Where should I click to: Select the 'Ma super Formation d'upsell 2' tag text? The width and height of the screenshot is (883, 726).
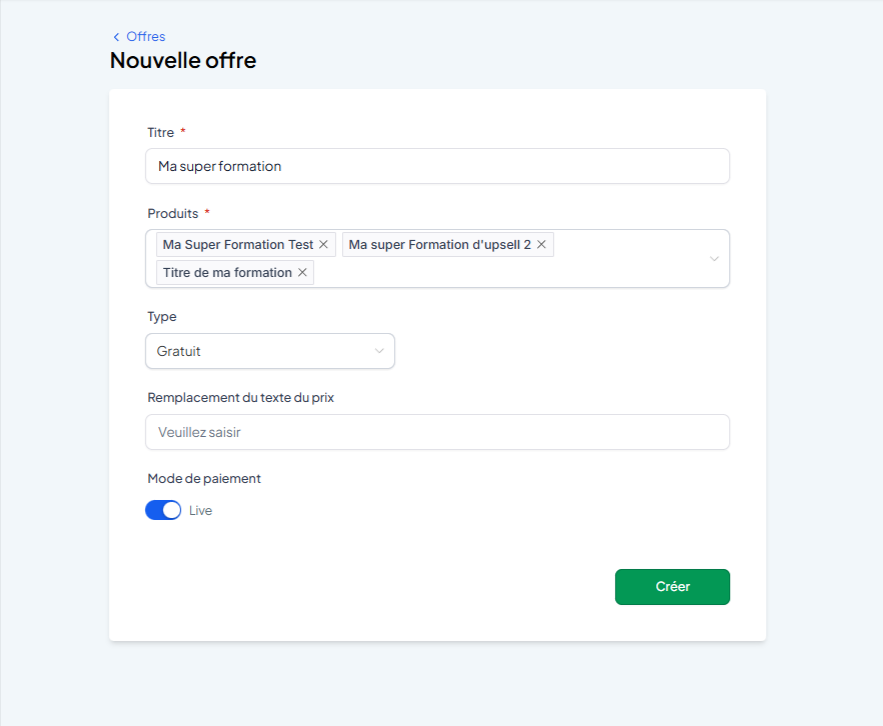point(440,244)
